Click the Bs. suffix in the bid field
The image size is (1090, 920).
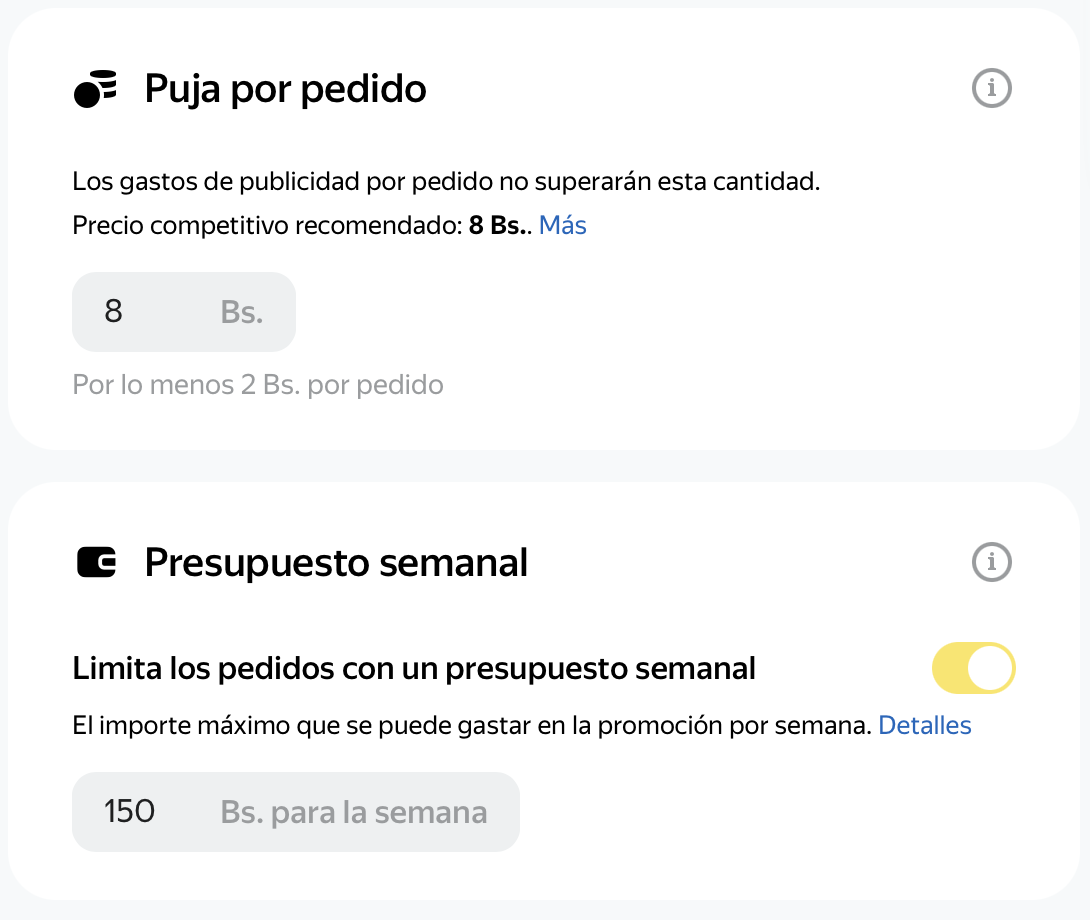pos(241,312)
